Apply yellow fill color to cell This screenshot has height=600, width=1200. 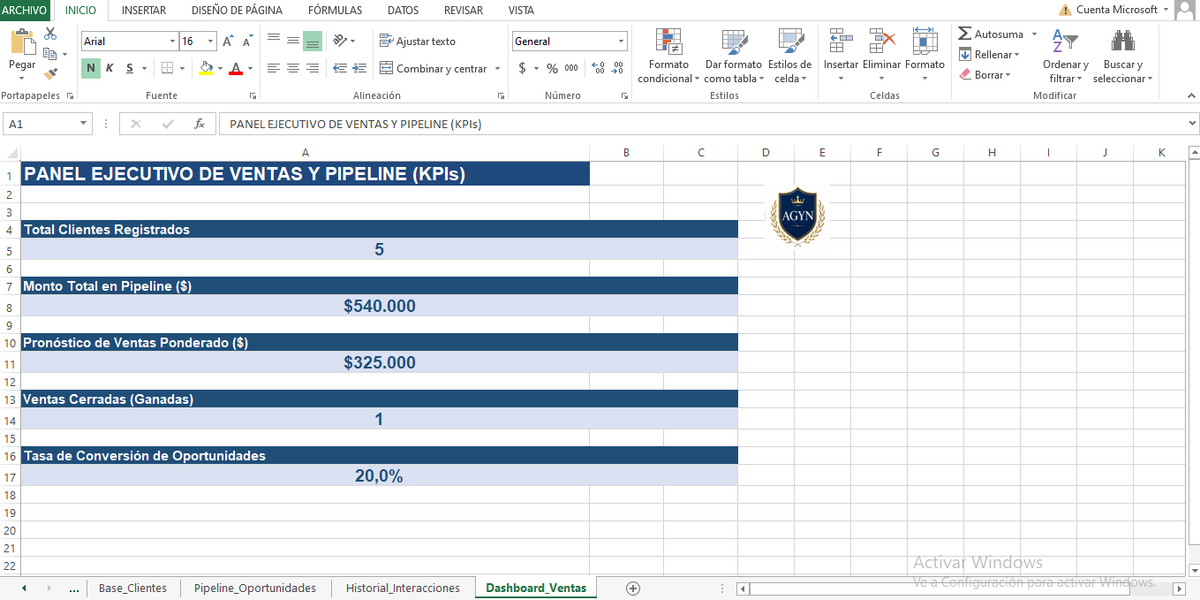tap(206, 68)
